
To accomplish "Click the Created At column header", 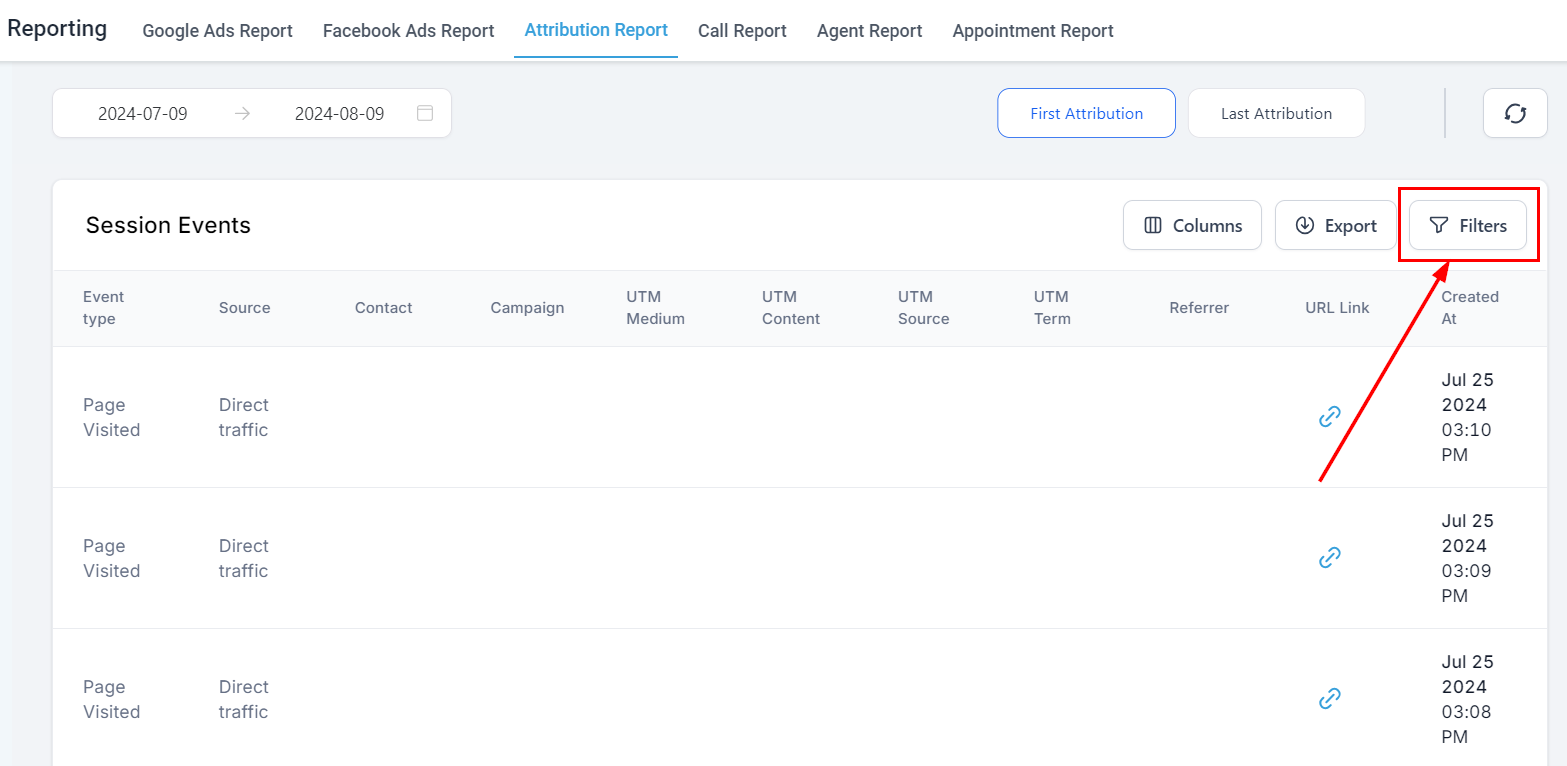I will (1469, 307).
